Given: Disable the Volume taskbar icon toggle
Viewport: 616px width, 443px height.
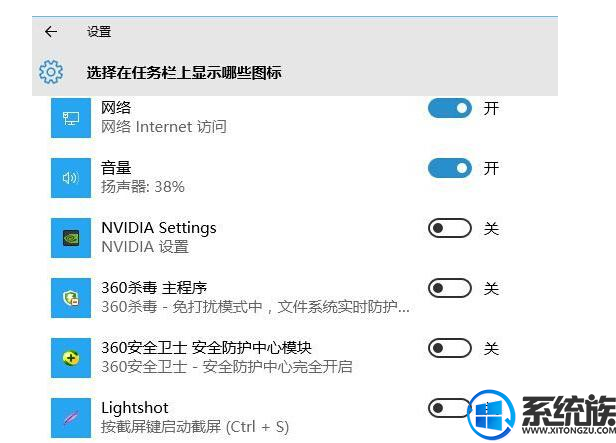Looking at the screenshot, I should [450, 168].
